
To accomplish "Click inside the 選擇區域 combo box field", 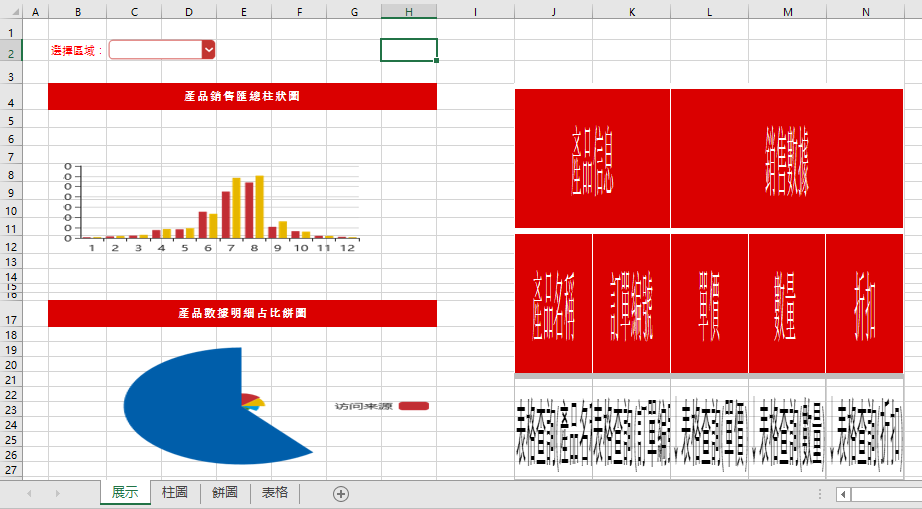I will coord(155,50).
